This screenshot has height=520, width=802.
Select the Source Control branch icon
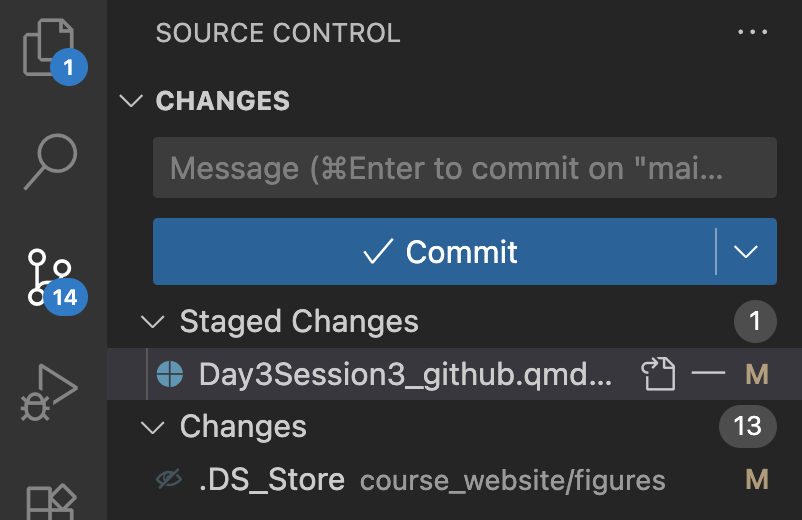[51, 279]
